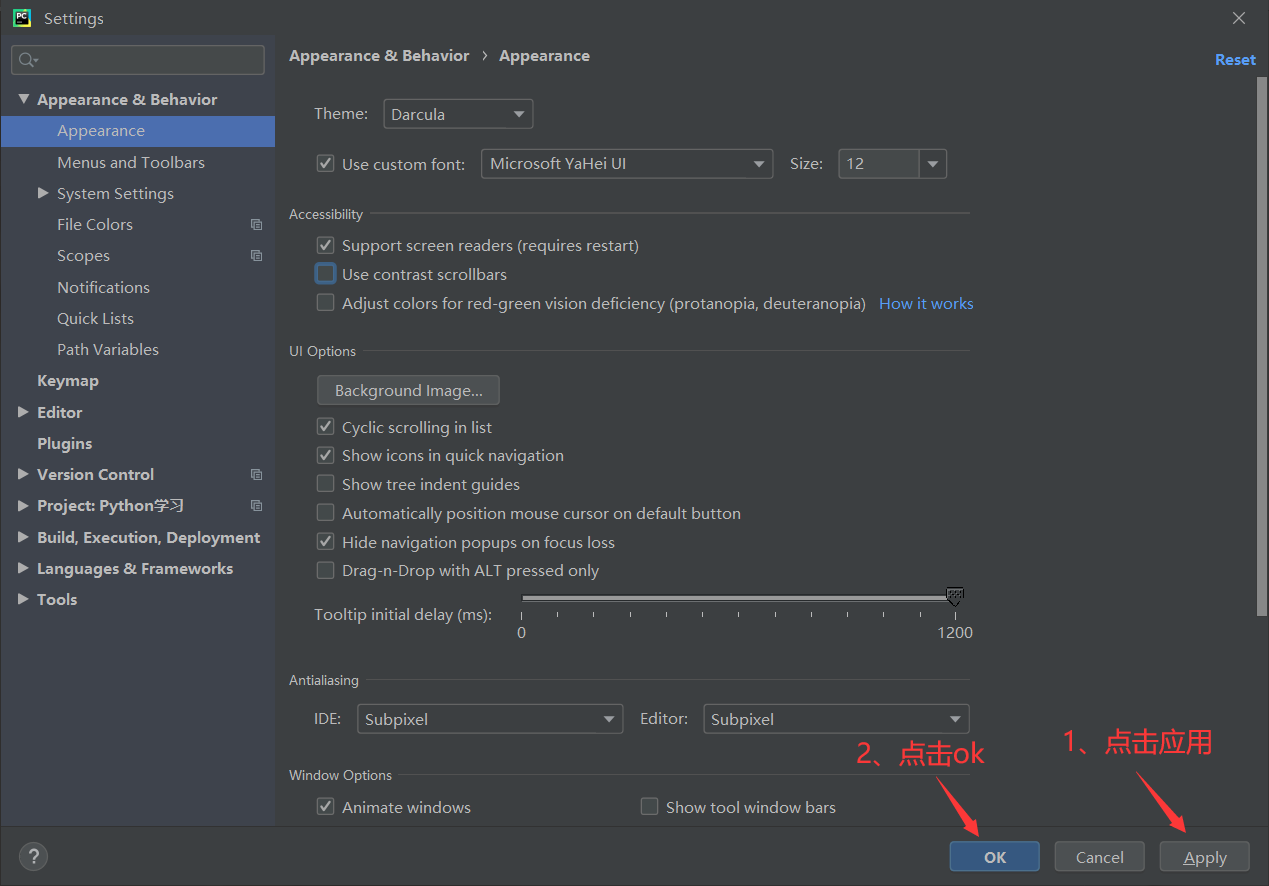Enable Drag-n-Drop with ALT pressed only
Screen dimensions: 1269x886
click(x=325, y=570)
